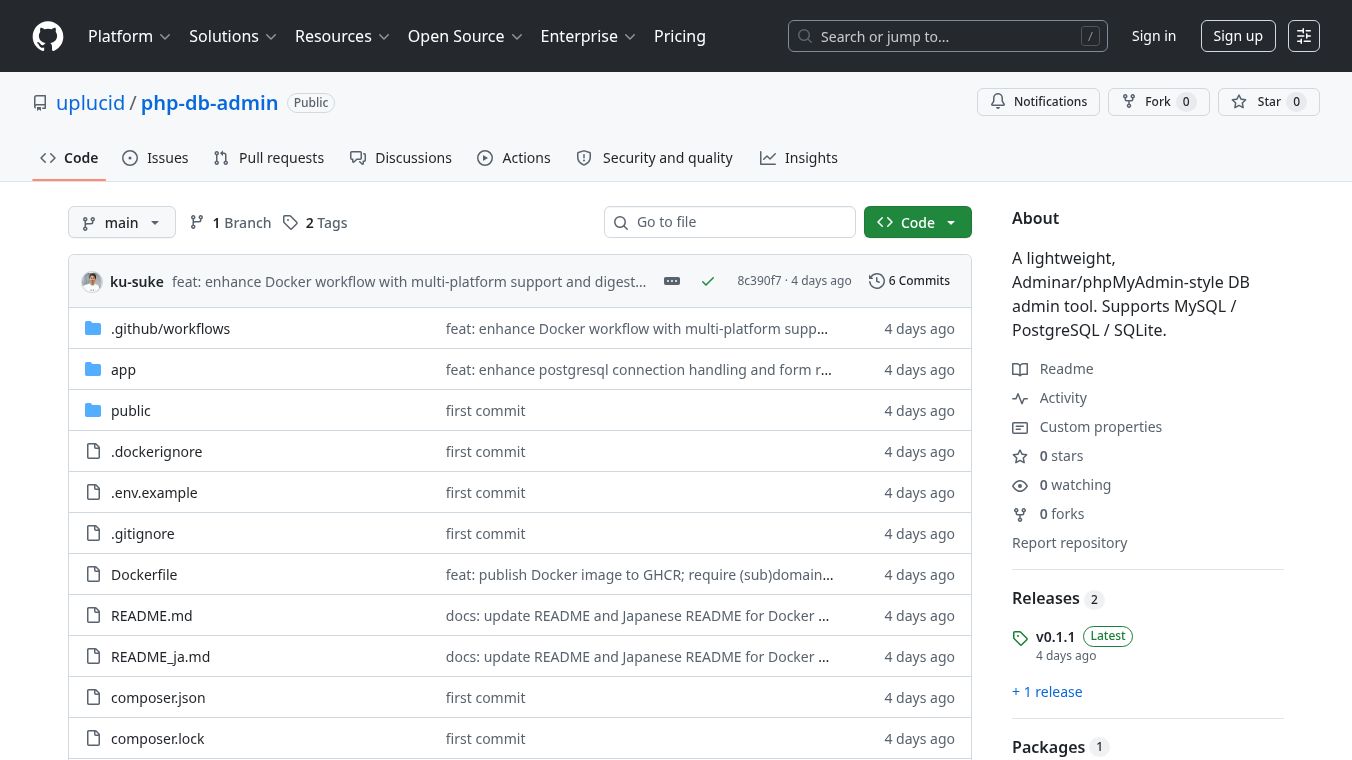Image resolution: width=1352 pixels, height=760 pixels.
Task: Click the .env.example file icon
Action: [94, 492]
